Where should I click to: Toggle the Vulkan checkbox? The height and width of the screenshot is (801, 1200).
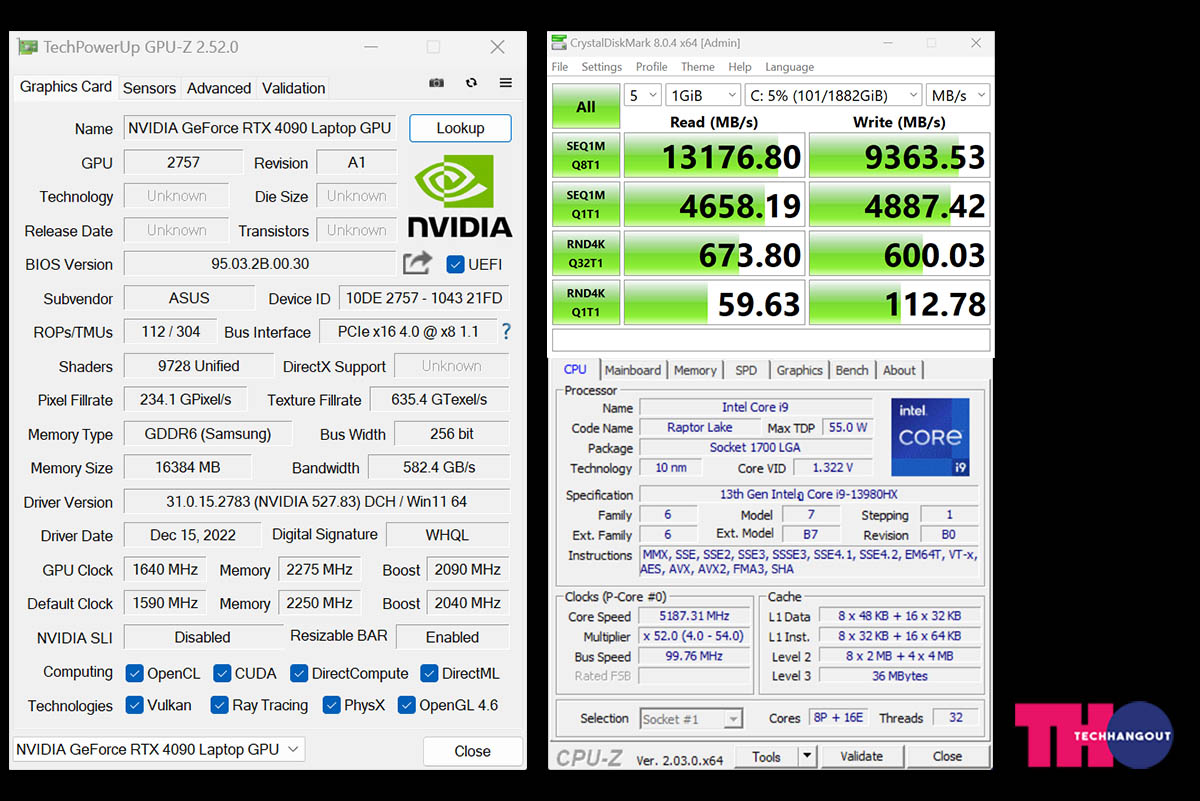[x=135, y=705]
